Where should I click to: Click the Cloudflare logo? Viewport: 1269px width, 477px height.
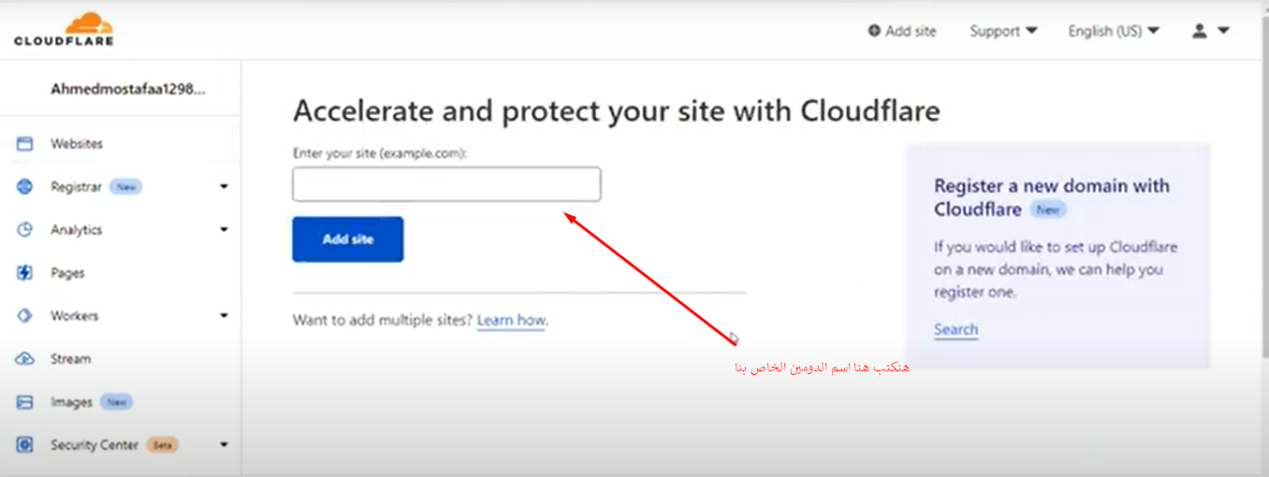(x=64, y=29)
